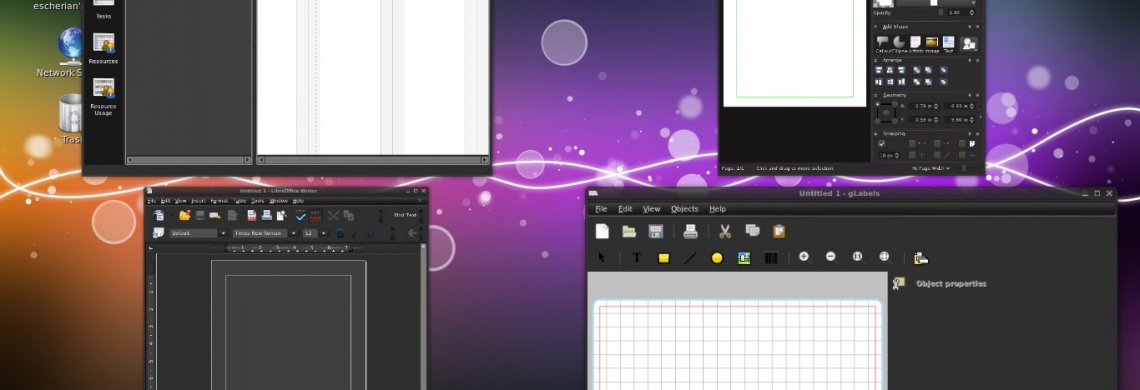Open the font size dropdown in Writer

324,234
